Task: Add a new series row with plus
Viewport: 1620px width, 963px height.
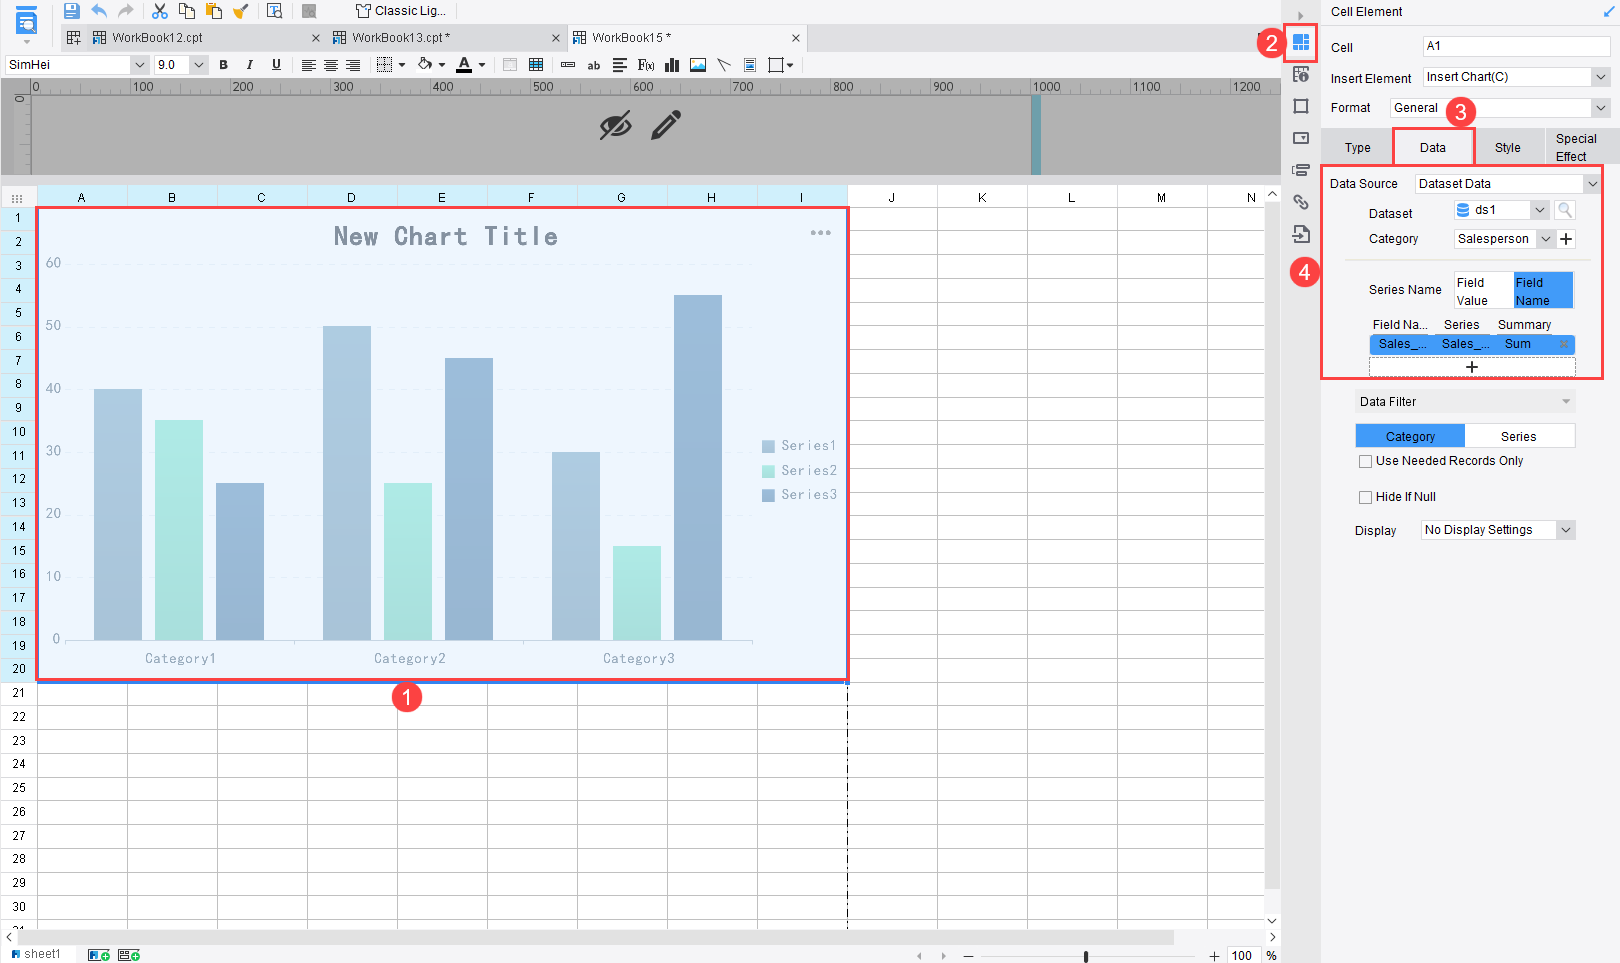Action: (x=1472, y=367)
